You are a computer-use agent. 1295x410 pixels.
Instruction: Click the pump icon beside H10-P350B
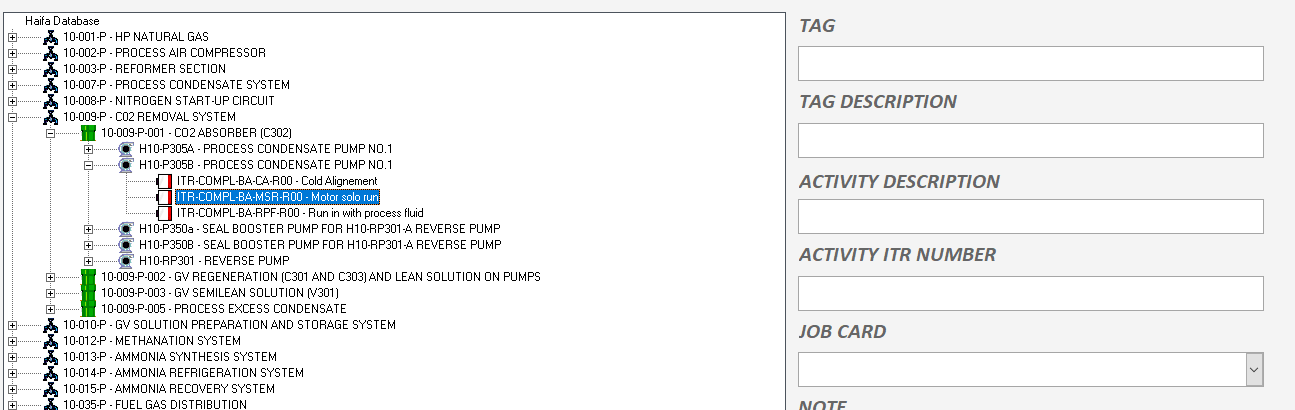126,245
